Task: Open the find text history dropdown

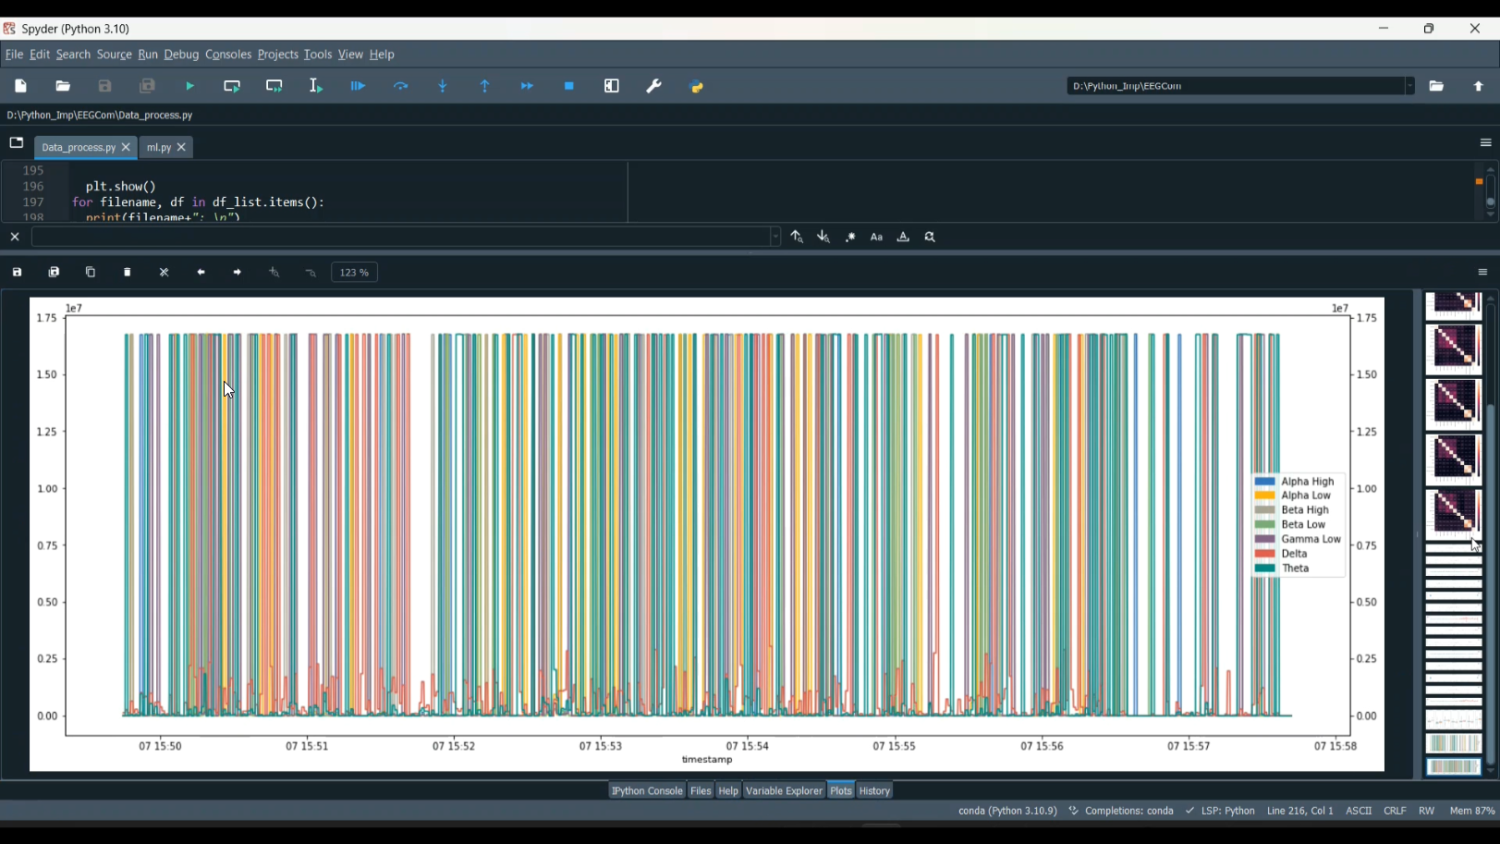Action: click(775, 237)
